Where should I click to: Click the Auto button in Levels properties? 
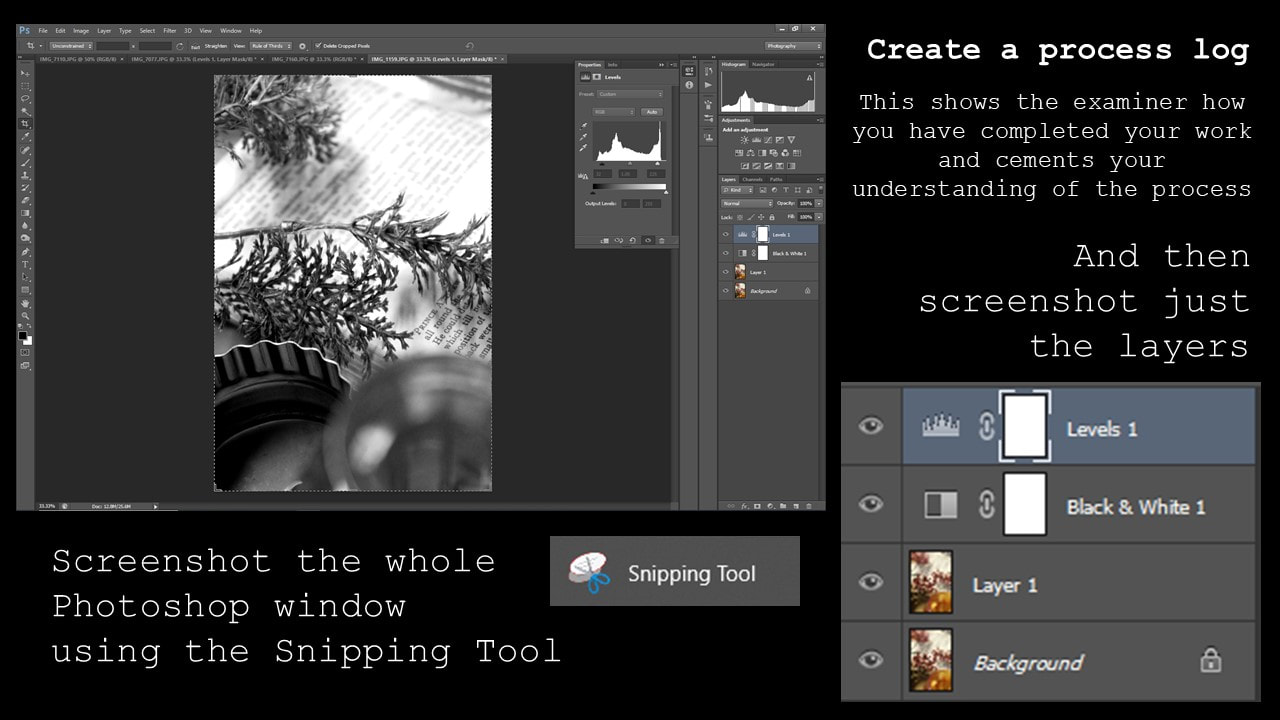[x=651, y=112]
